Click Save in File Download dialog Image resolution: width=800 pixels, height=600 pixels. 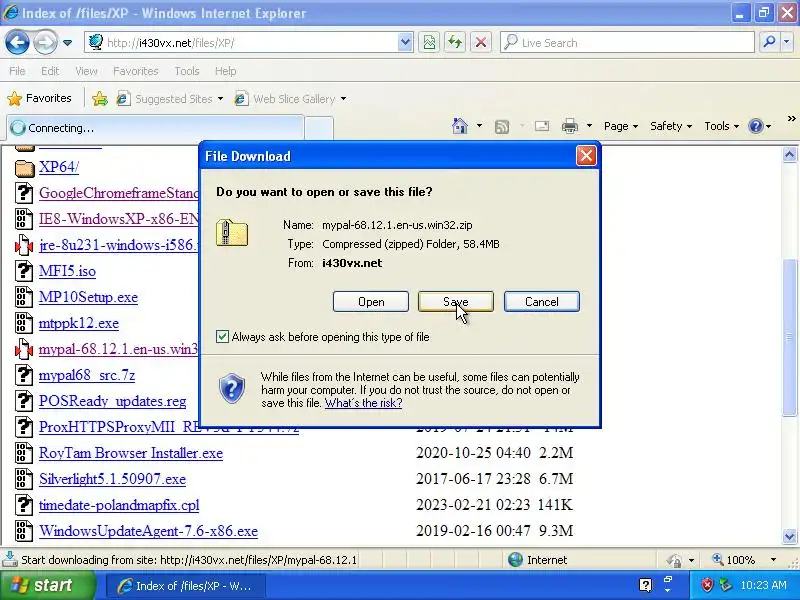[456, 302]
